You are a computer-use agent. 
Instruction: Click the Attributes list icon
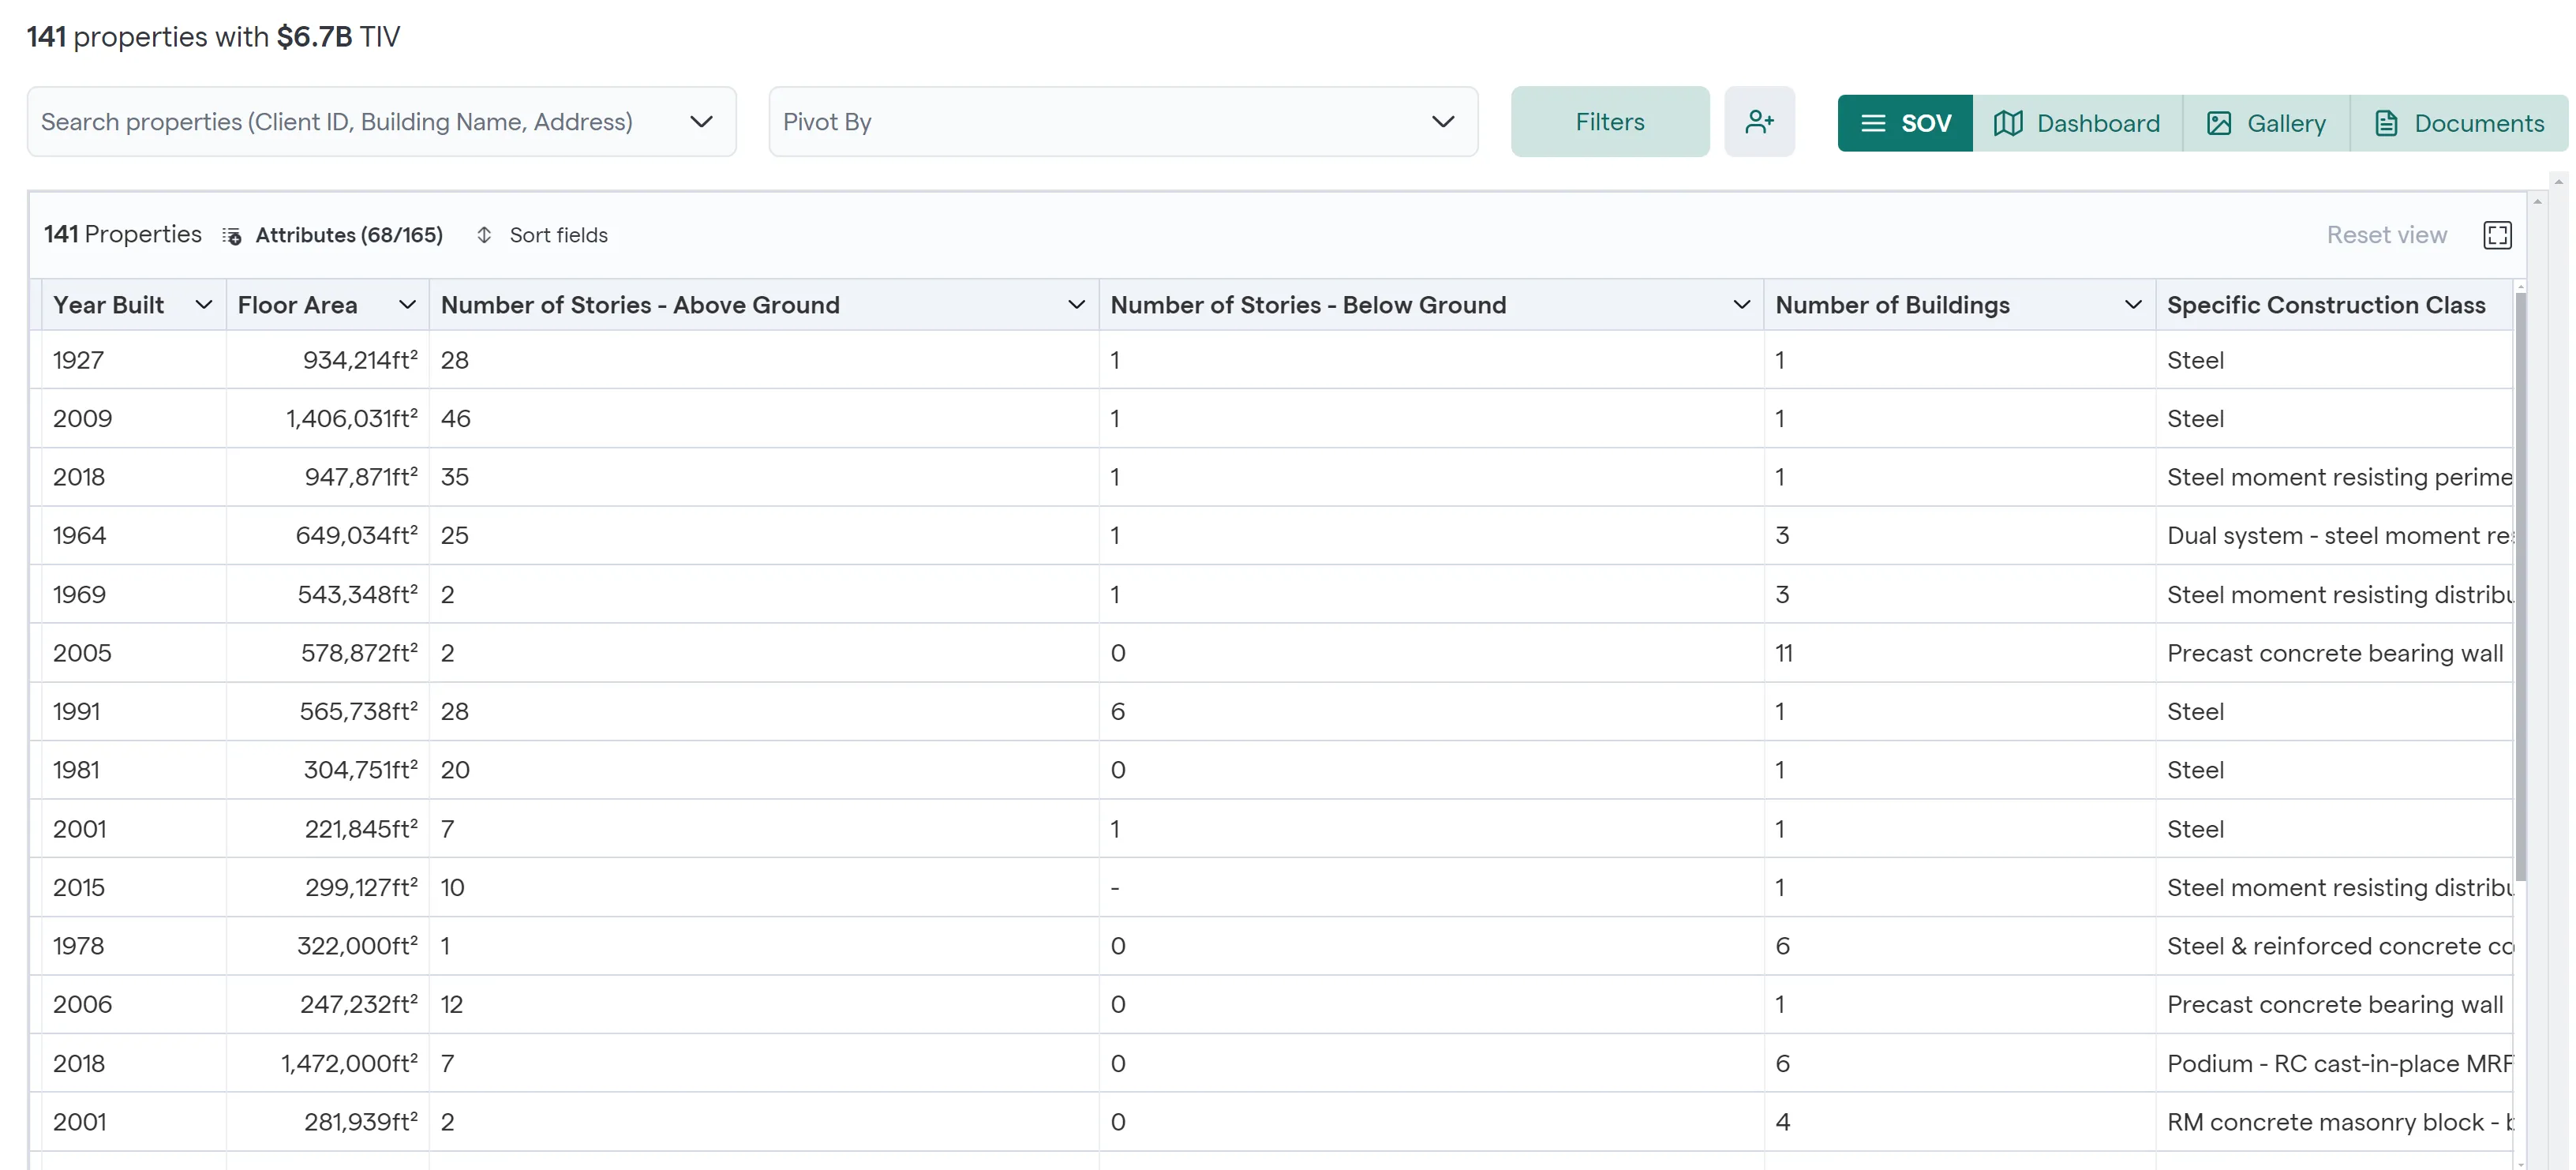(232, 236)
